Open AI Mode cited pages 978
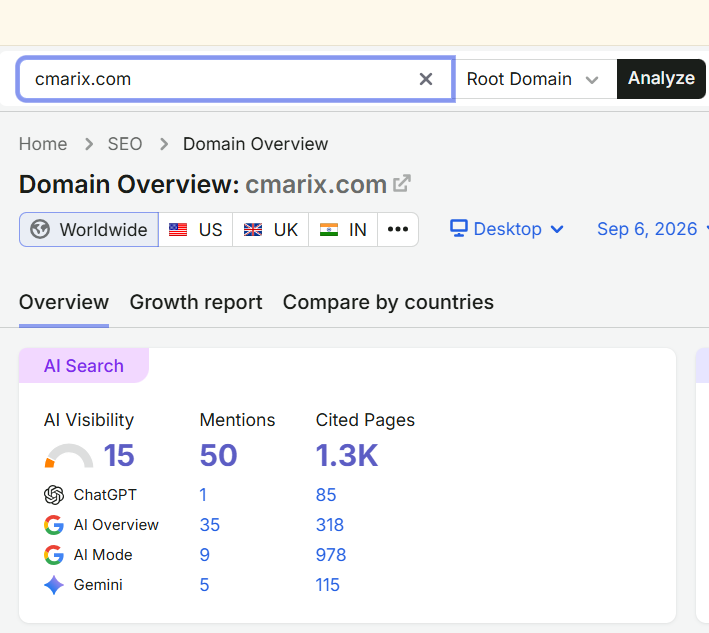709x633 pixels. click(x=331, y=555)
